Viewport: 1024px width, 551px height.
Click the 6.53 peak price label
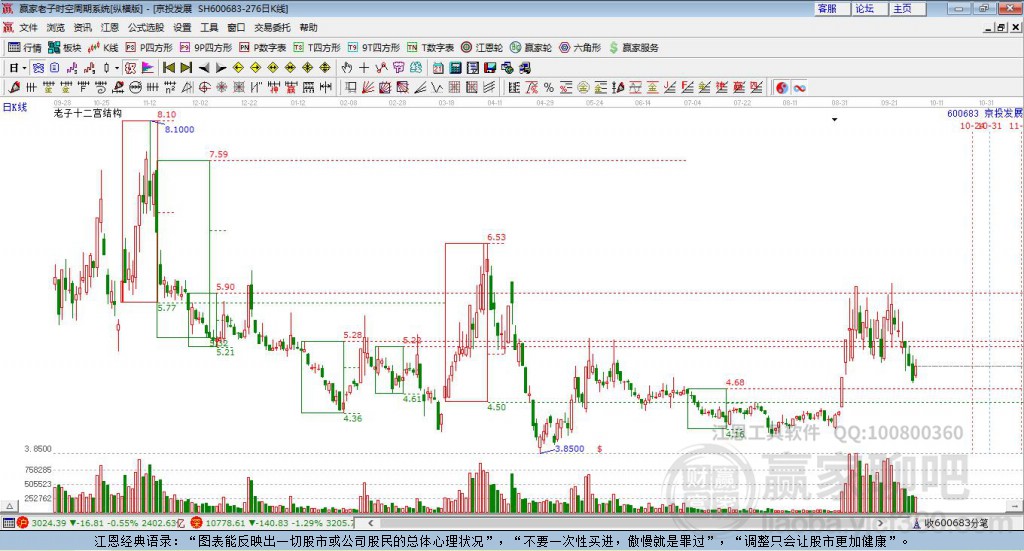coord(496,238)
